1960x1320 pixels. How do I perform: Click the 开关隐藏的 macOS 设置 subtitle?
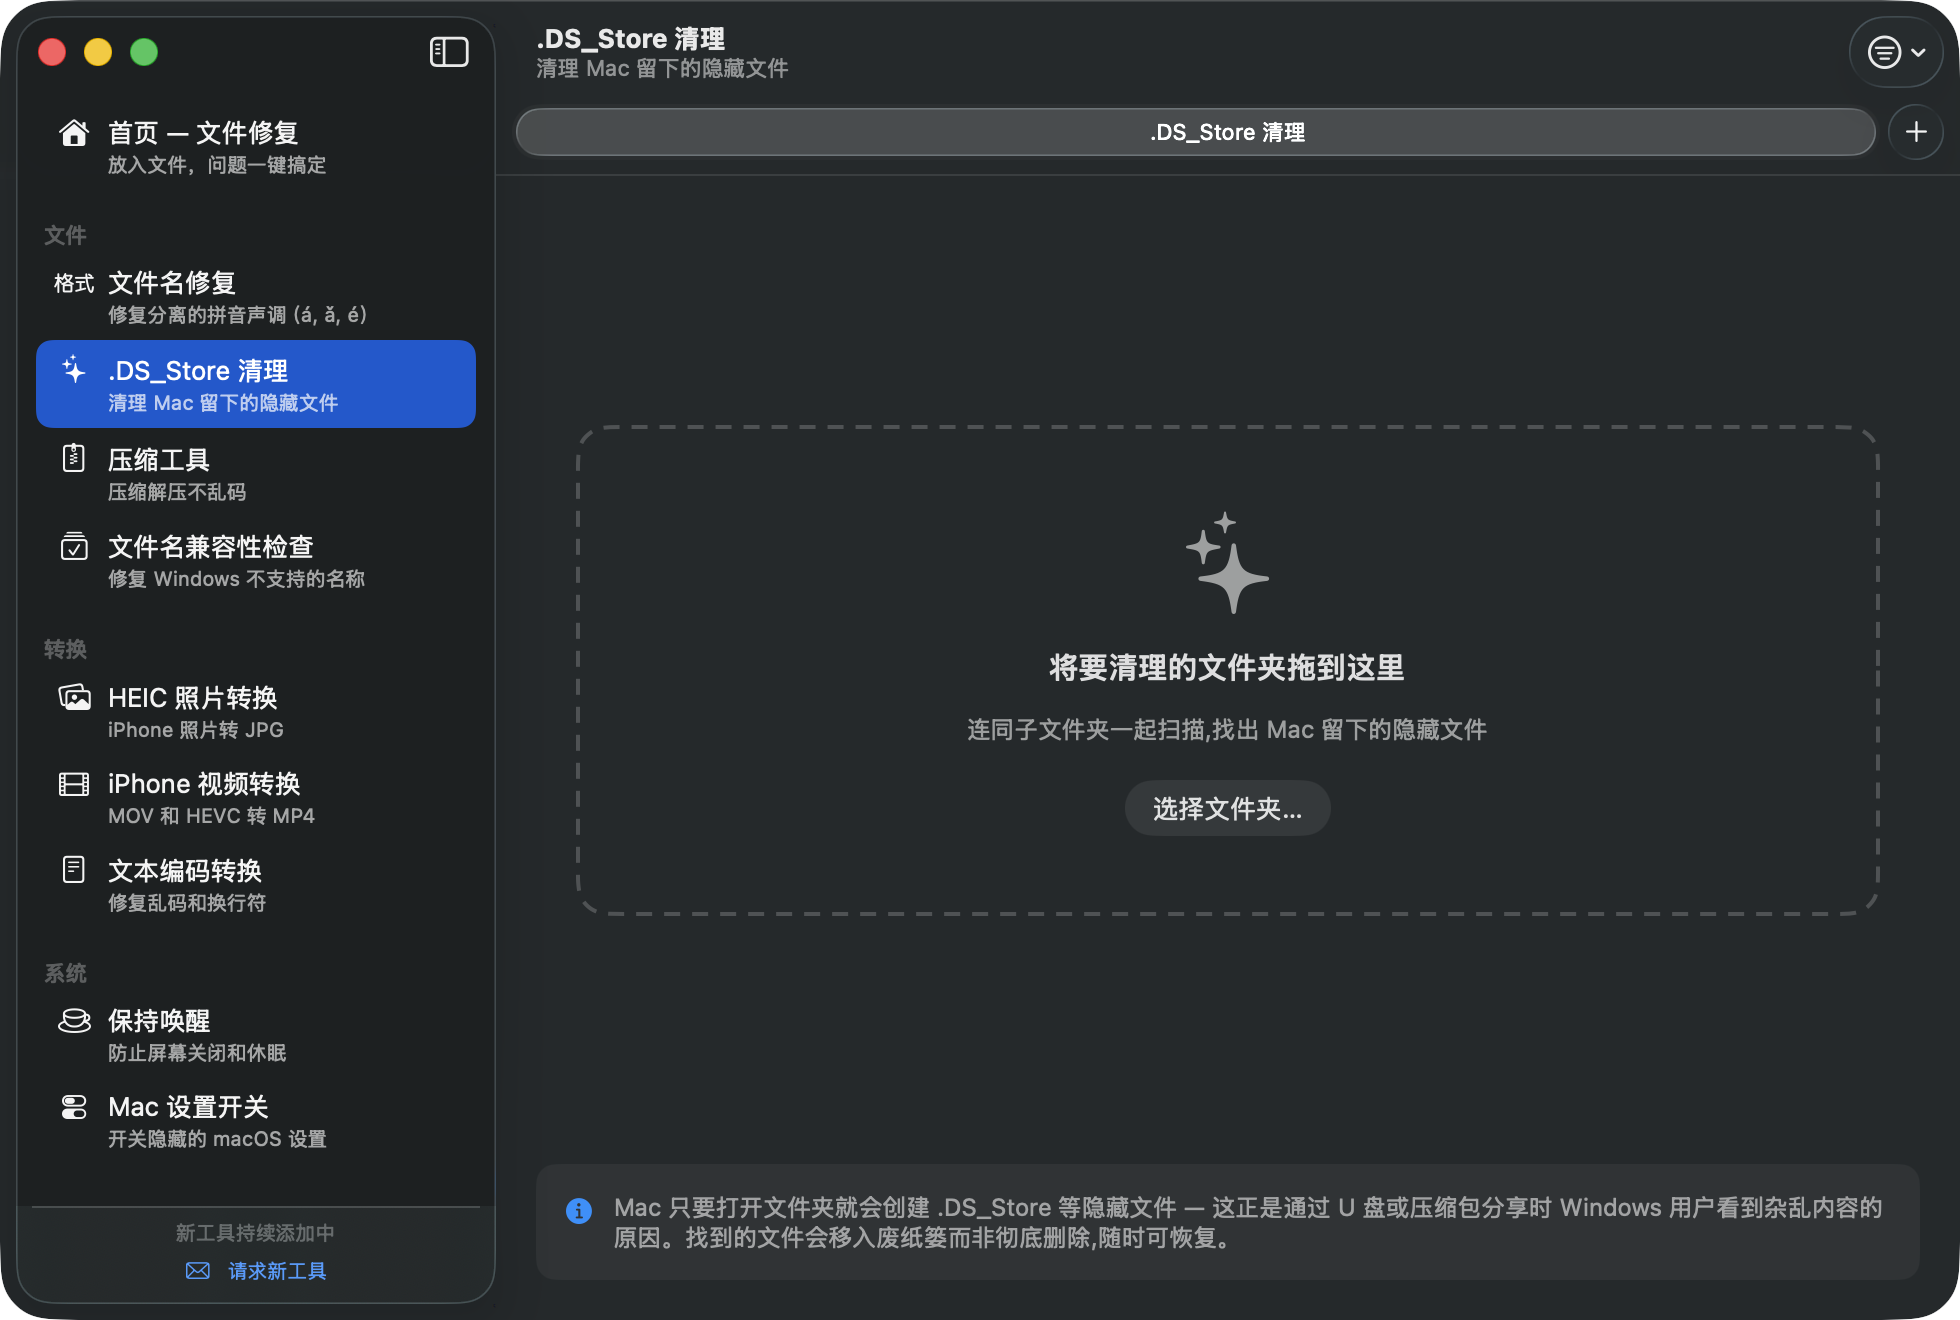(x=217, y=1139)
